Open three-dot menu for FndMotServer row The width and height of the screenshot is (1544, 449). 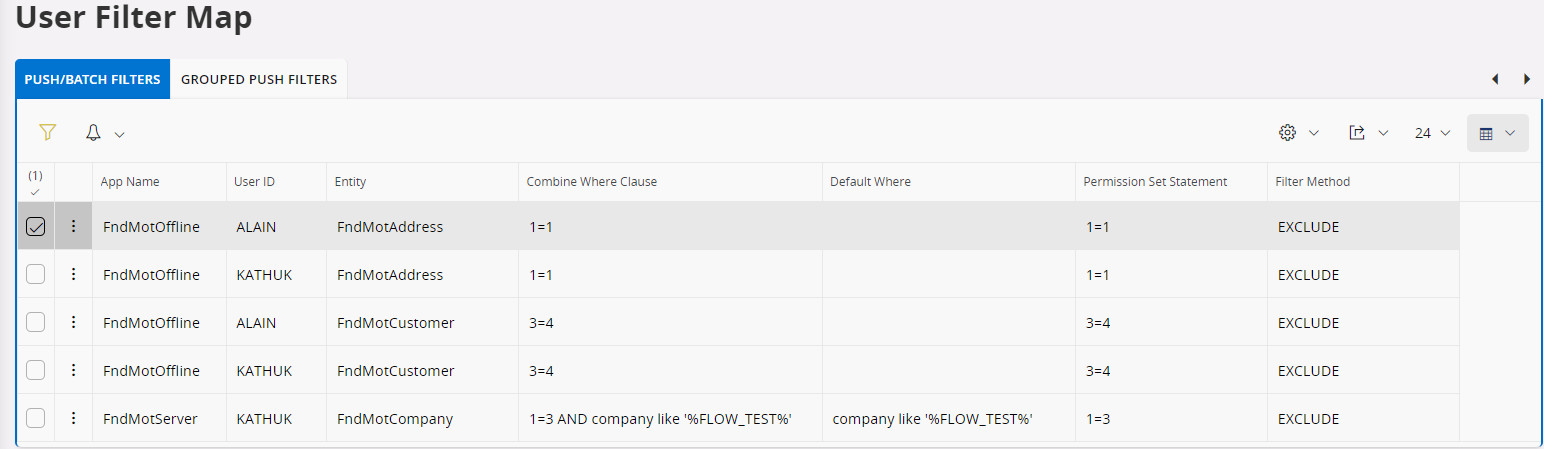point(73,419)
